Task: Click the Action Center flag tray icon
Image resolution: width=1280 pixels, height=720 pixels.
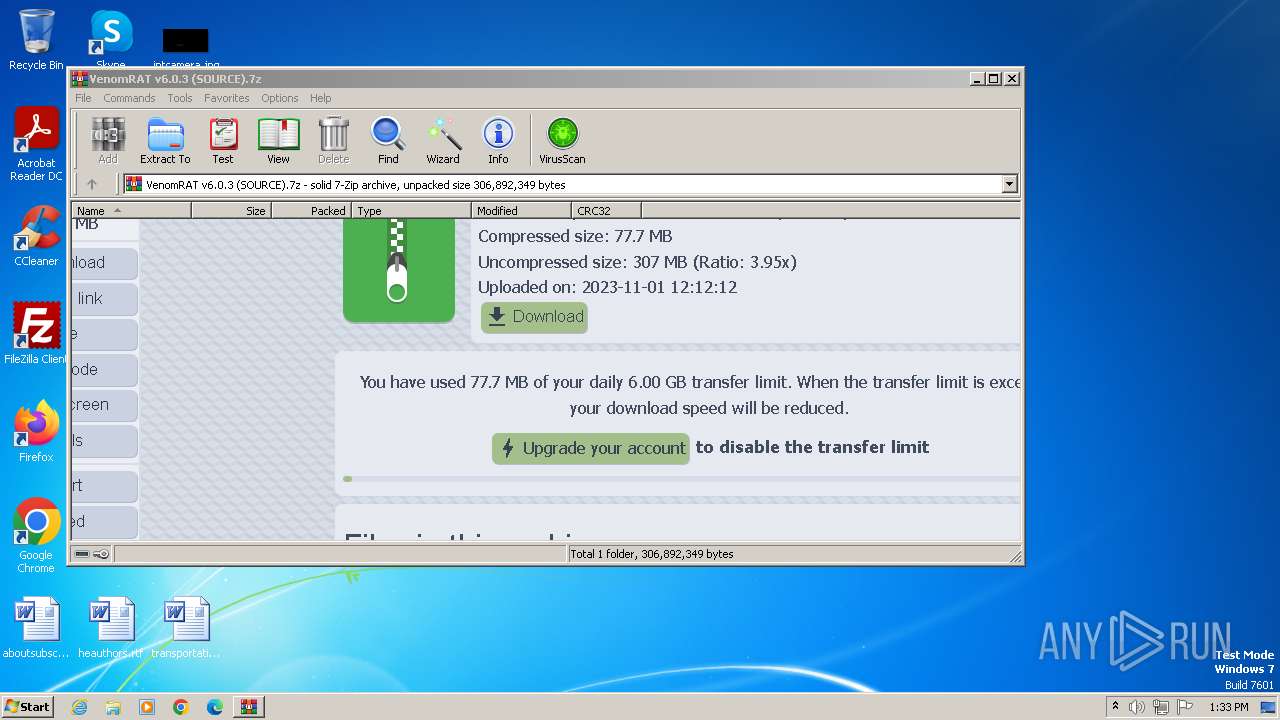Action: tap(1185, 707)
